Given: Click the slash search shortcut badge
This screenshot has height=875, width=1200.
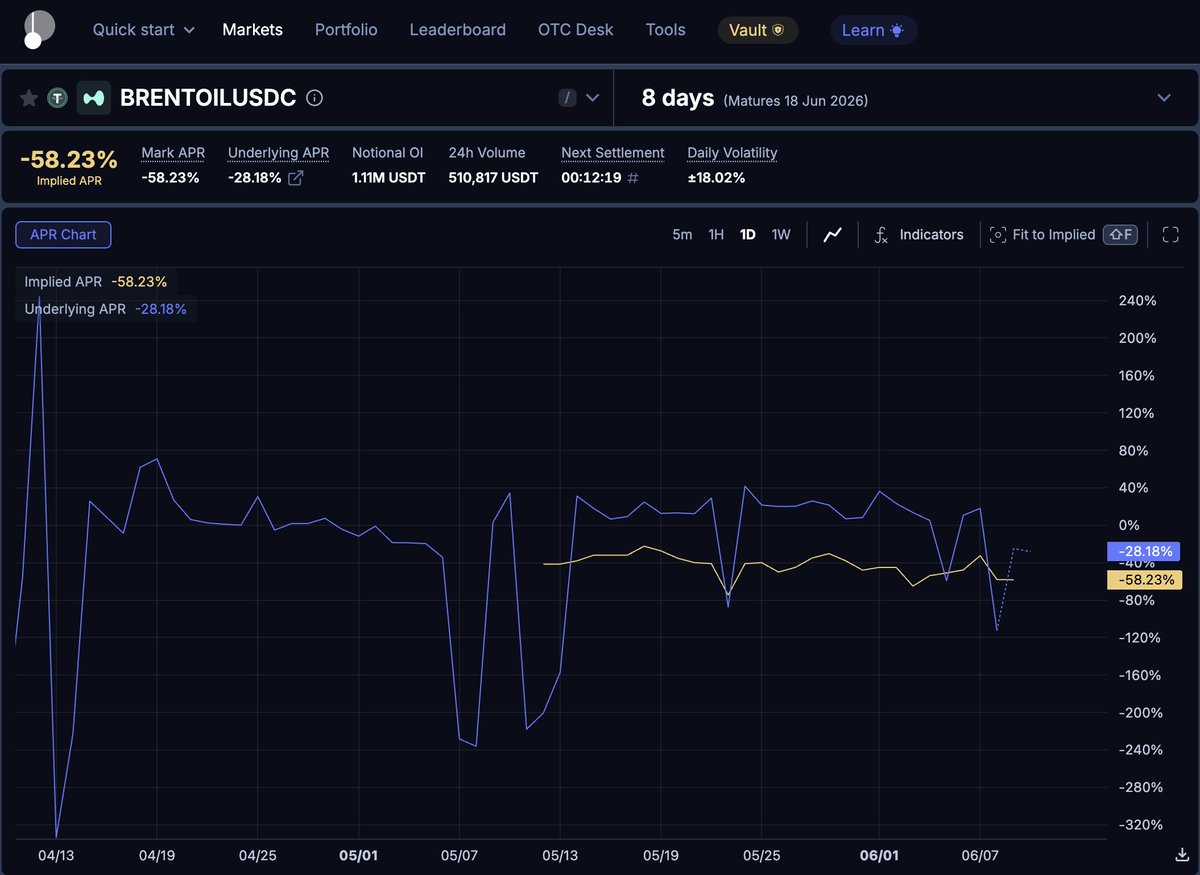Looking at the screenshot, I should click(x=568, y=98).
